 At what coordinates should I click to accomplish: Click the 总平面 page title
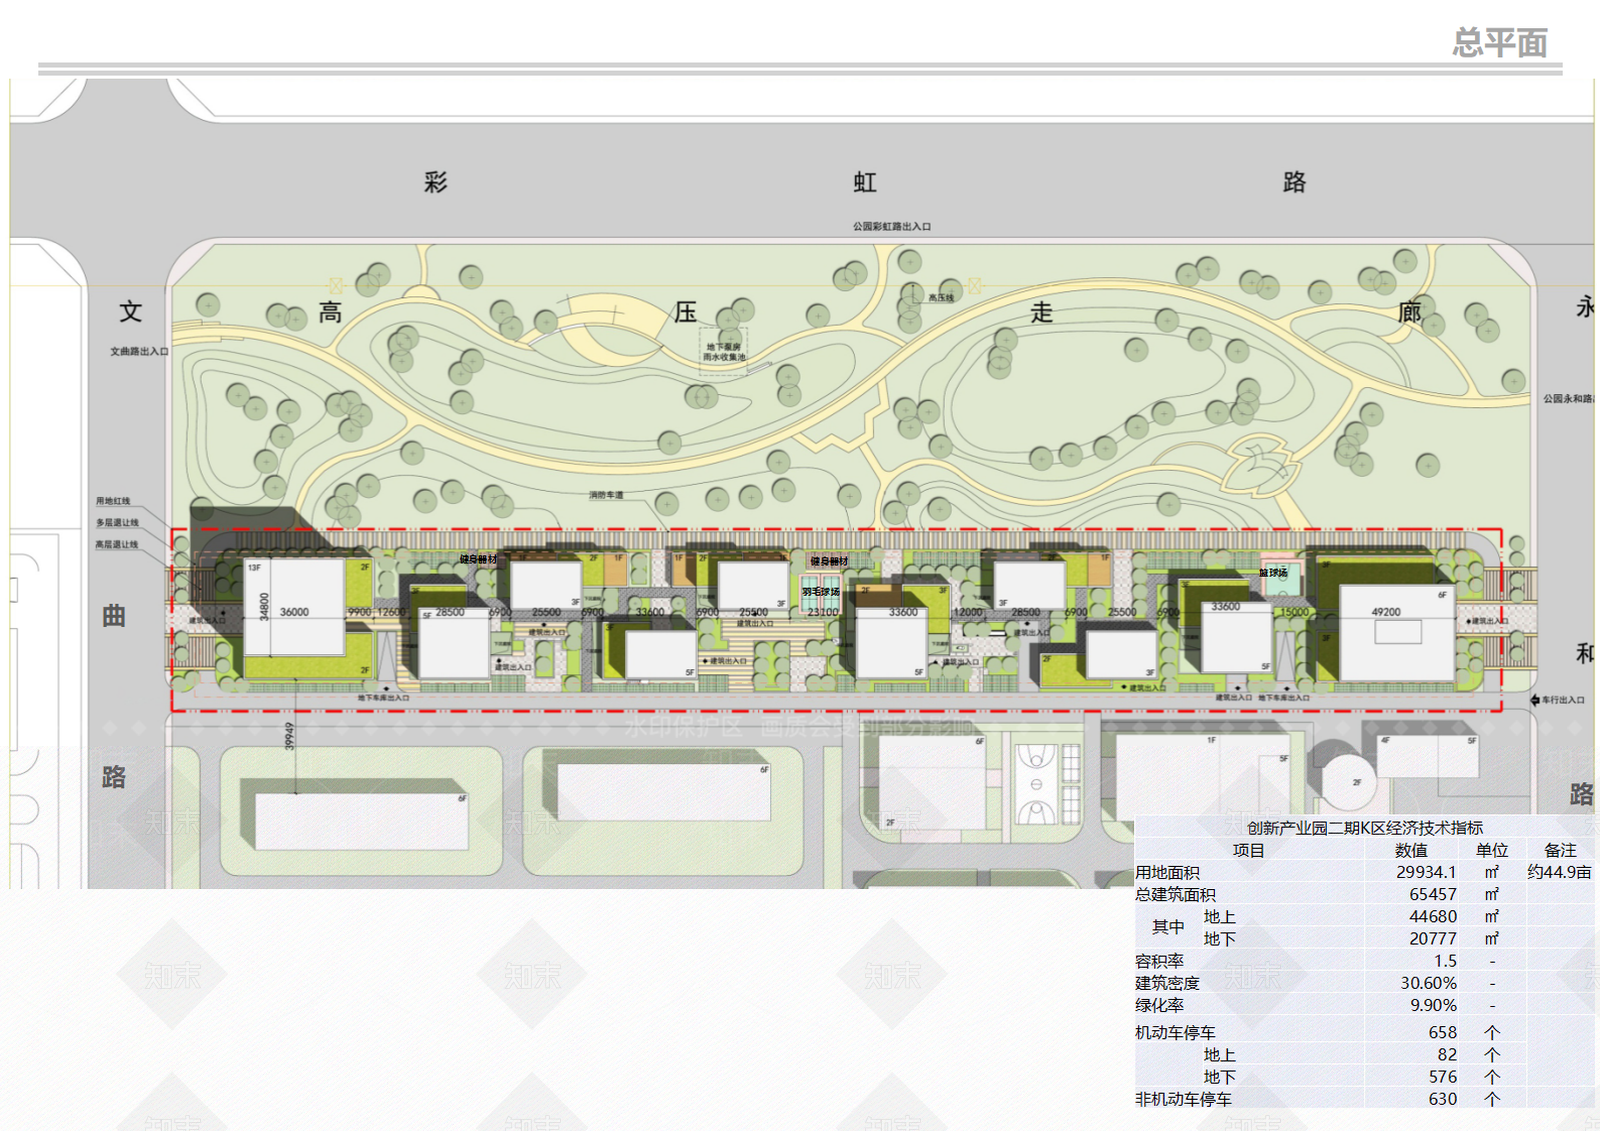click(x=1500, y=43)
